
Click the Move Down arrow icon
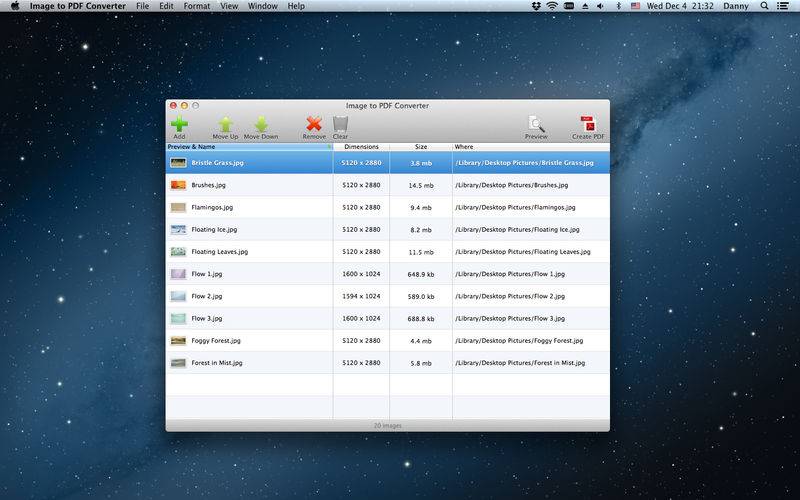[261, 124]
